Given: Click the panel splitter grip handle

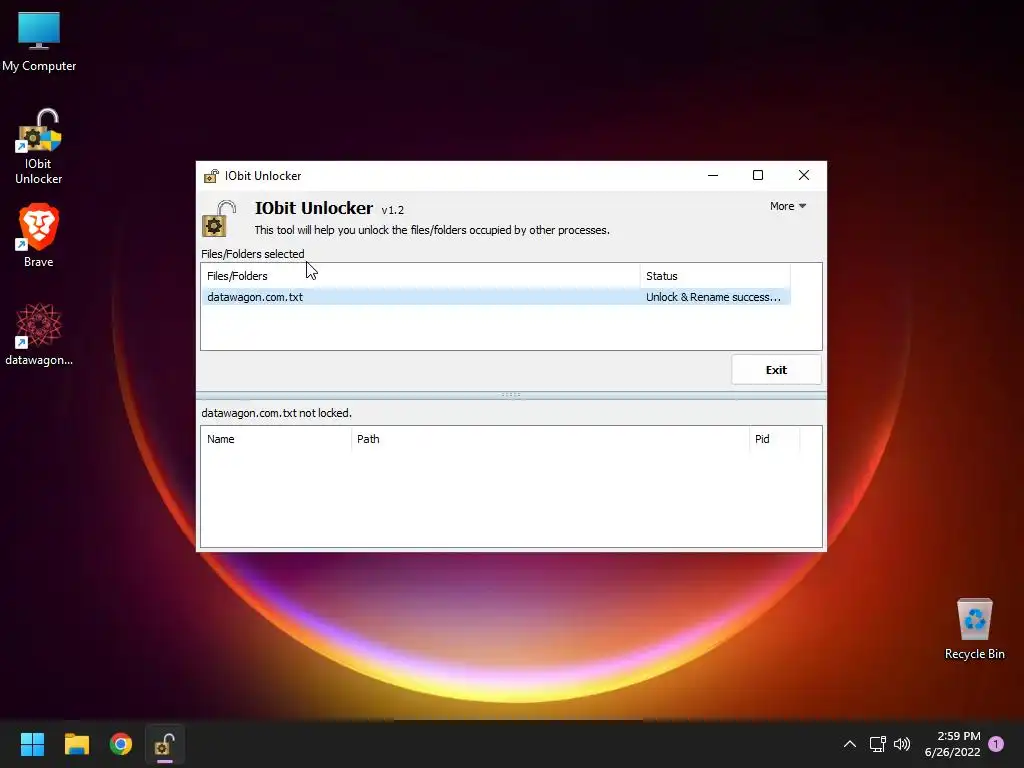Looking at the screenshot, I should pyautogui.click(x=511, y=395).
